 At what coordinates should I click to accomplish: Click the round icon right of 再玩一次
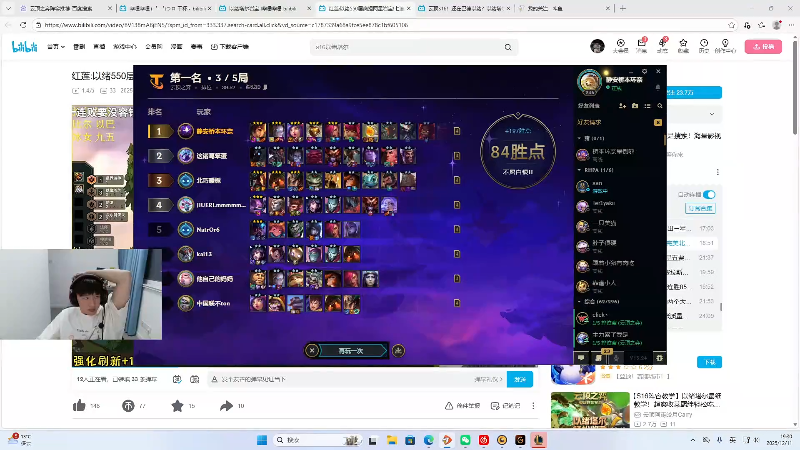[x=398, y=351]
